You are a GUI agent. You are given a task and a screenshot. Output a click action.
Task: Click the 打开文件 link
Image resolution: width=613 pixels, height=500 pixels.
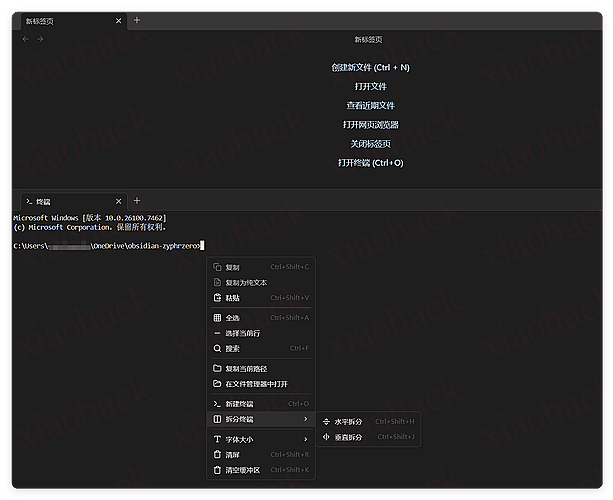(370, 86)
